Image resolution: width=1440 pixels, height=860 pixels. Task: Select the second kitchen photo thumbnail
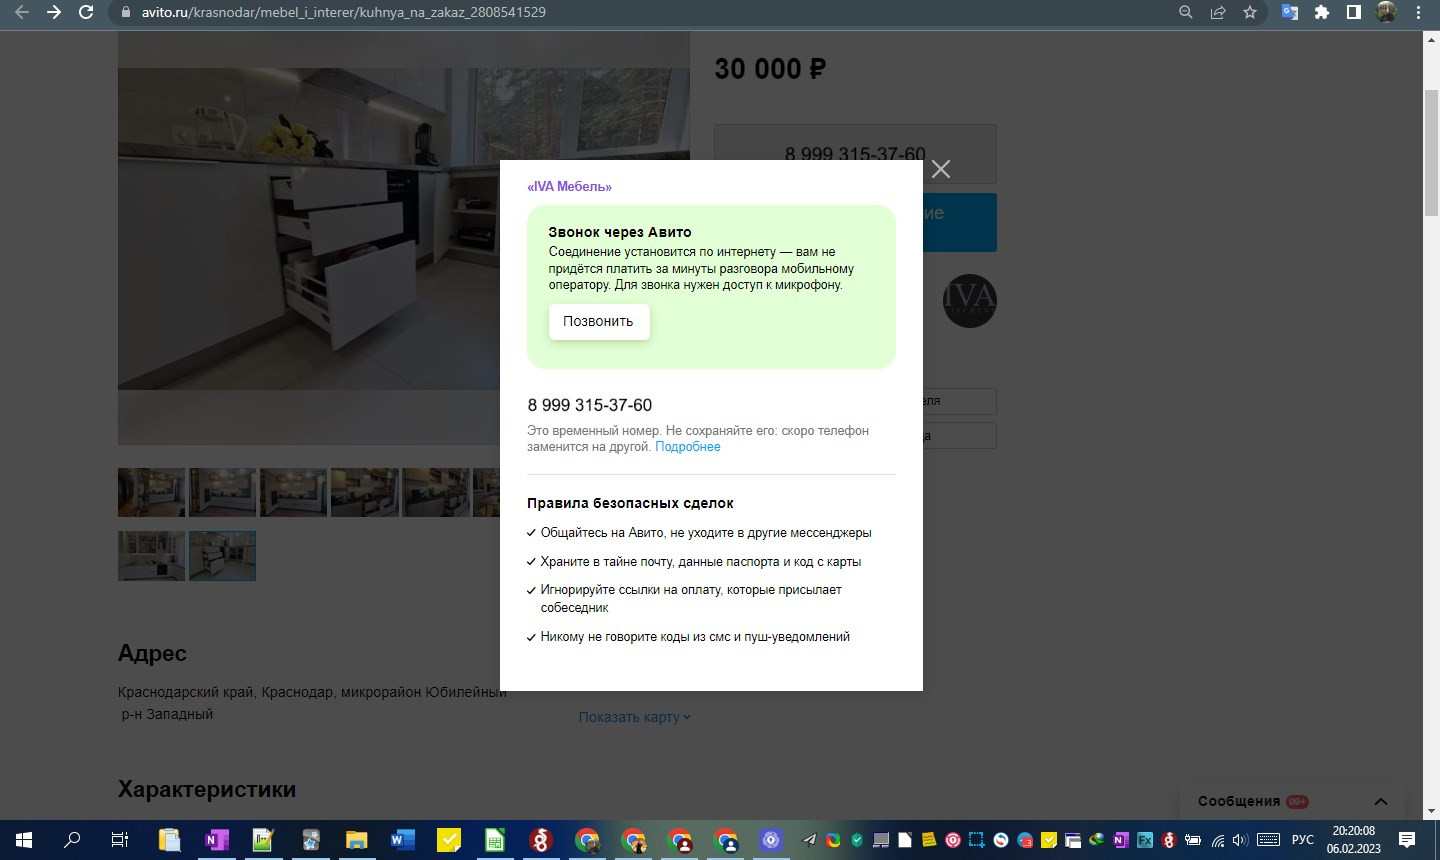tap(223, 492)
